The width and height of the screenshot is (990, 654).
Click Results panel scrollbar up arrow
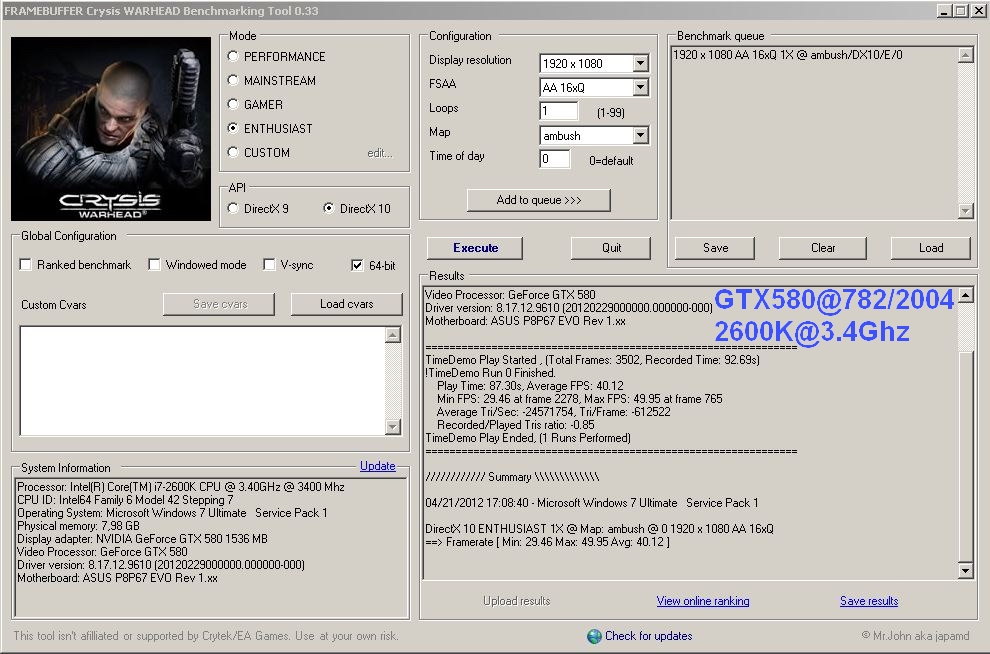[x=965, y=295]
